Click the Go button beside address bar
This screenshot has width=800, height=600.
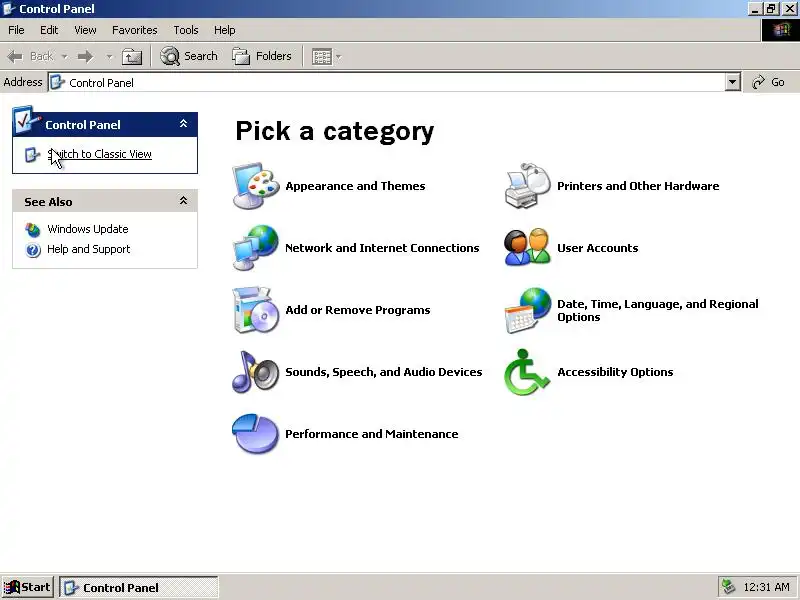click(x=769, y=82)
